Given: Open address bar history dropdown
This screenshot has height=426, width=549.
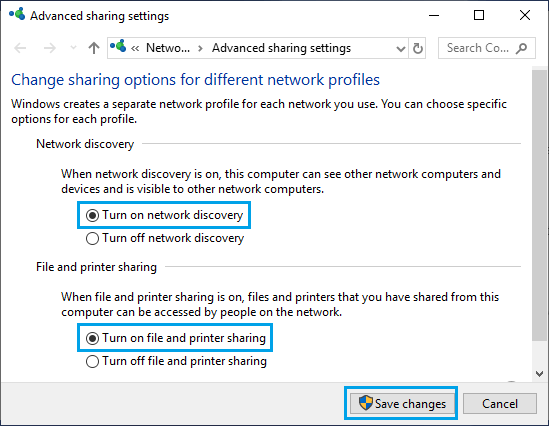Looking at the screenshot, I should pyautogui.click(x=401, y=48).
